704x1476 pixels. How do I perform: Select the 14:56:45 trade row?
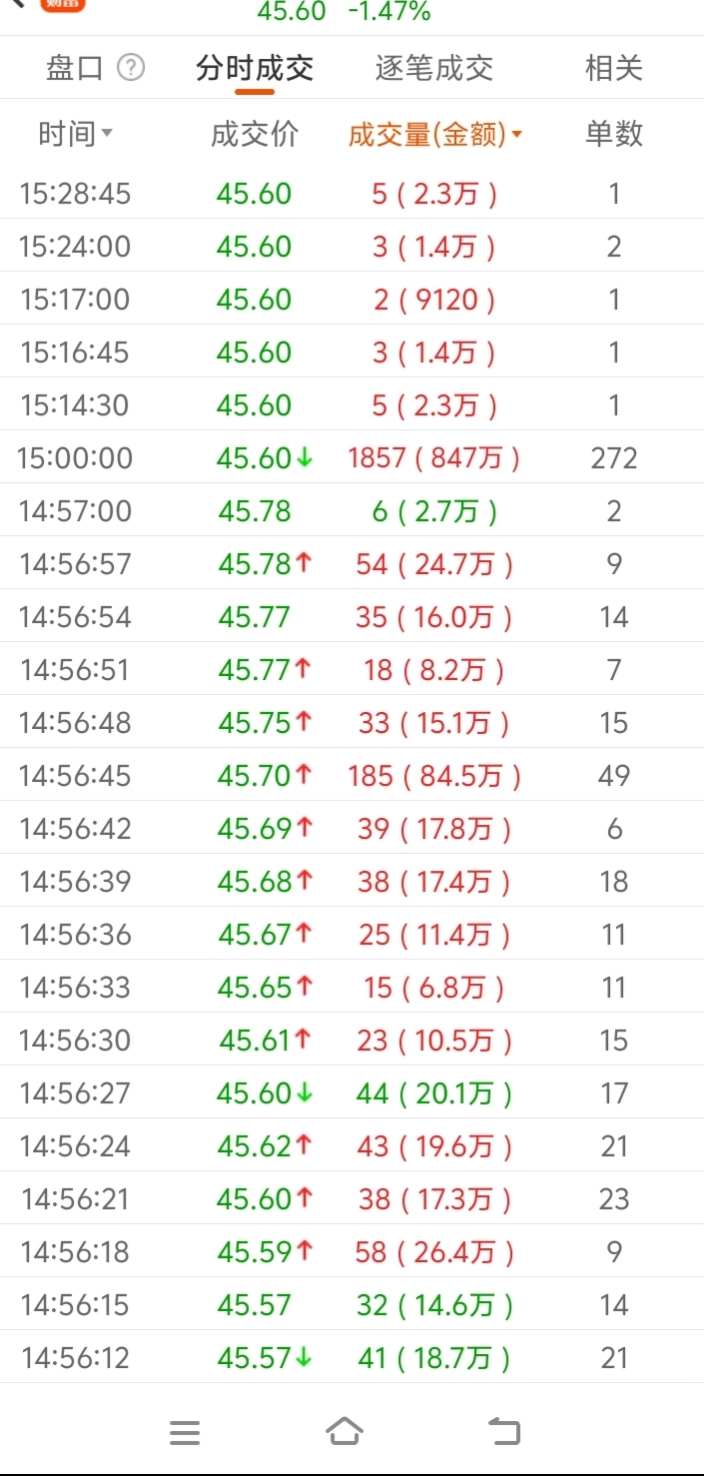point(352,775)
